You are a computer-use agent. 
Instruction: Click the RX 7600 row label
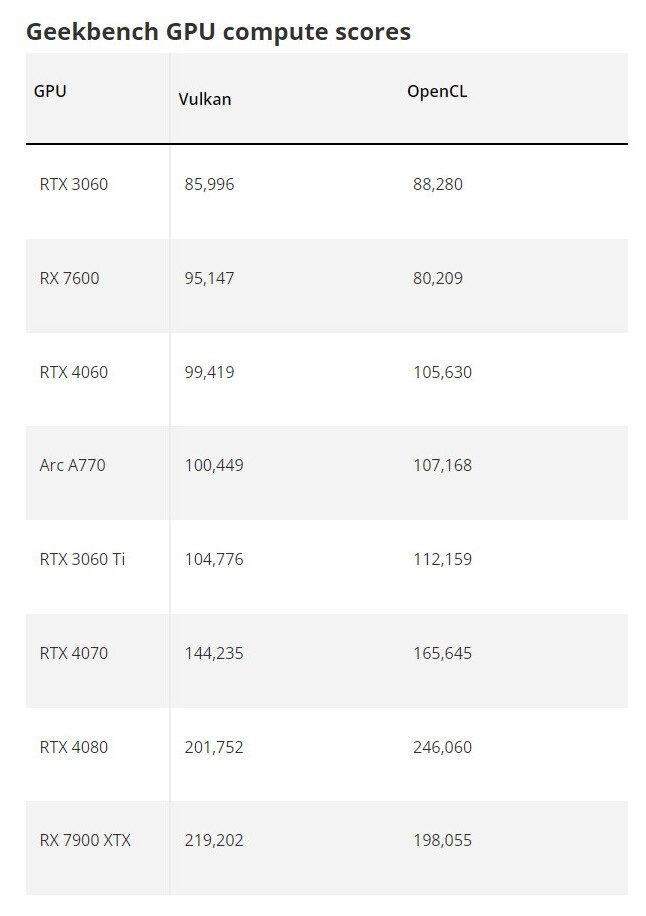click(70, 278)
